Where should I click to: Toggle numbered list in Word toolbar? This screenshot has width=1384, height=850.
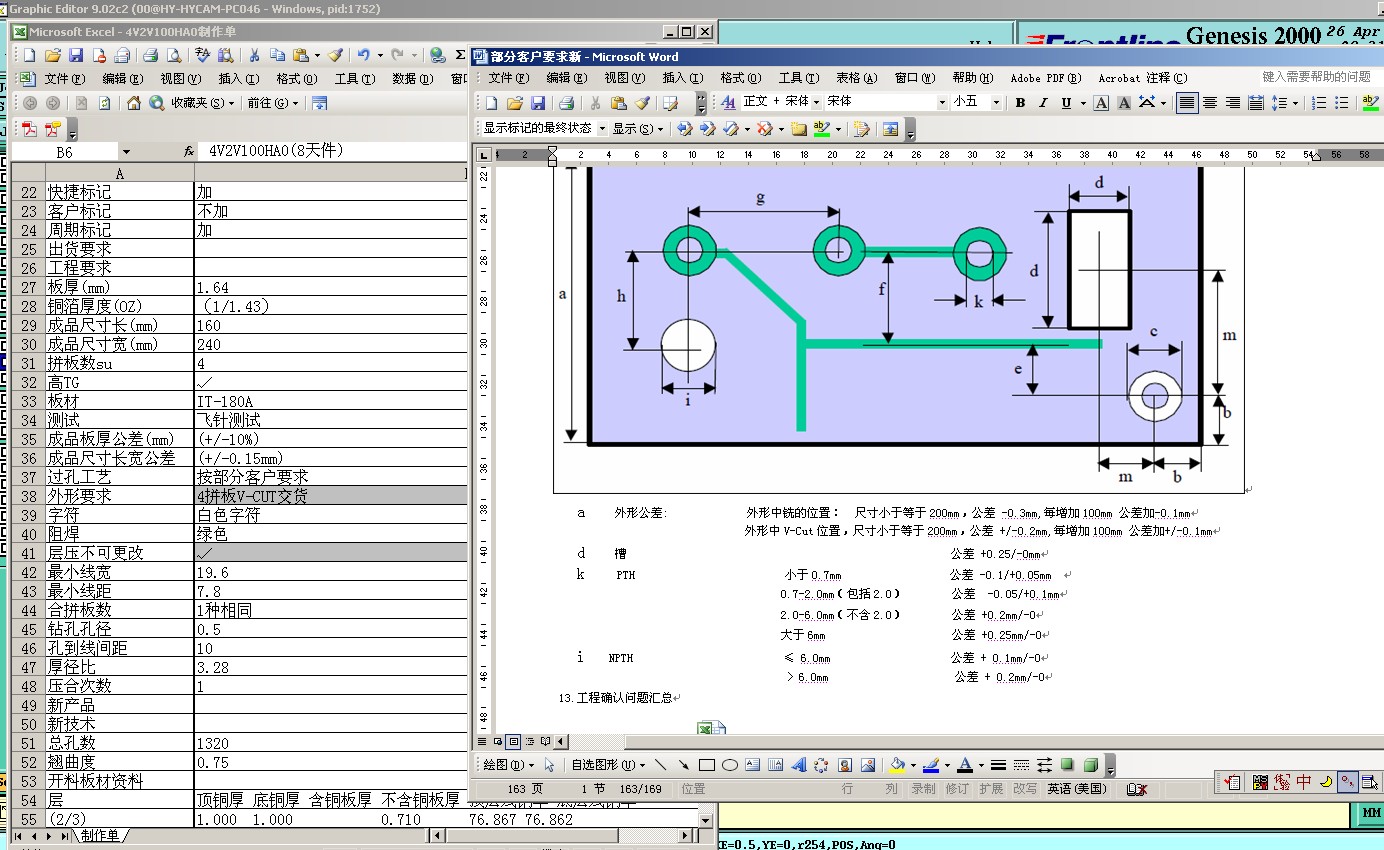(x=1319, y=102)
